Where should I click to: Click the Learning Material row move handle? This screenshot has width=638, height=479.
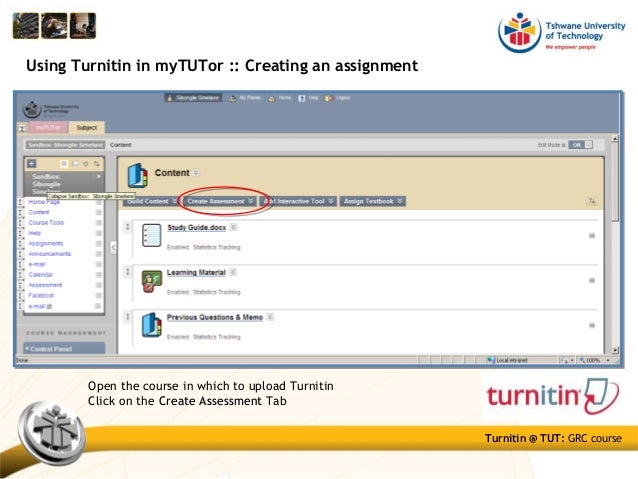[127, 272]
